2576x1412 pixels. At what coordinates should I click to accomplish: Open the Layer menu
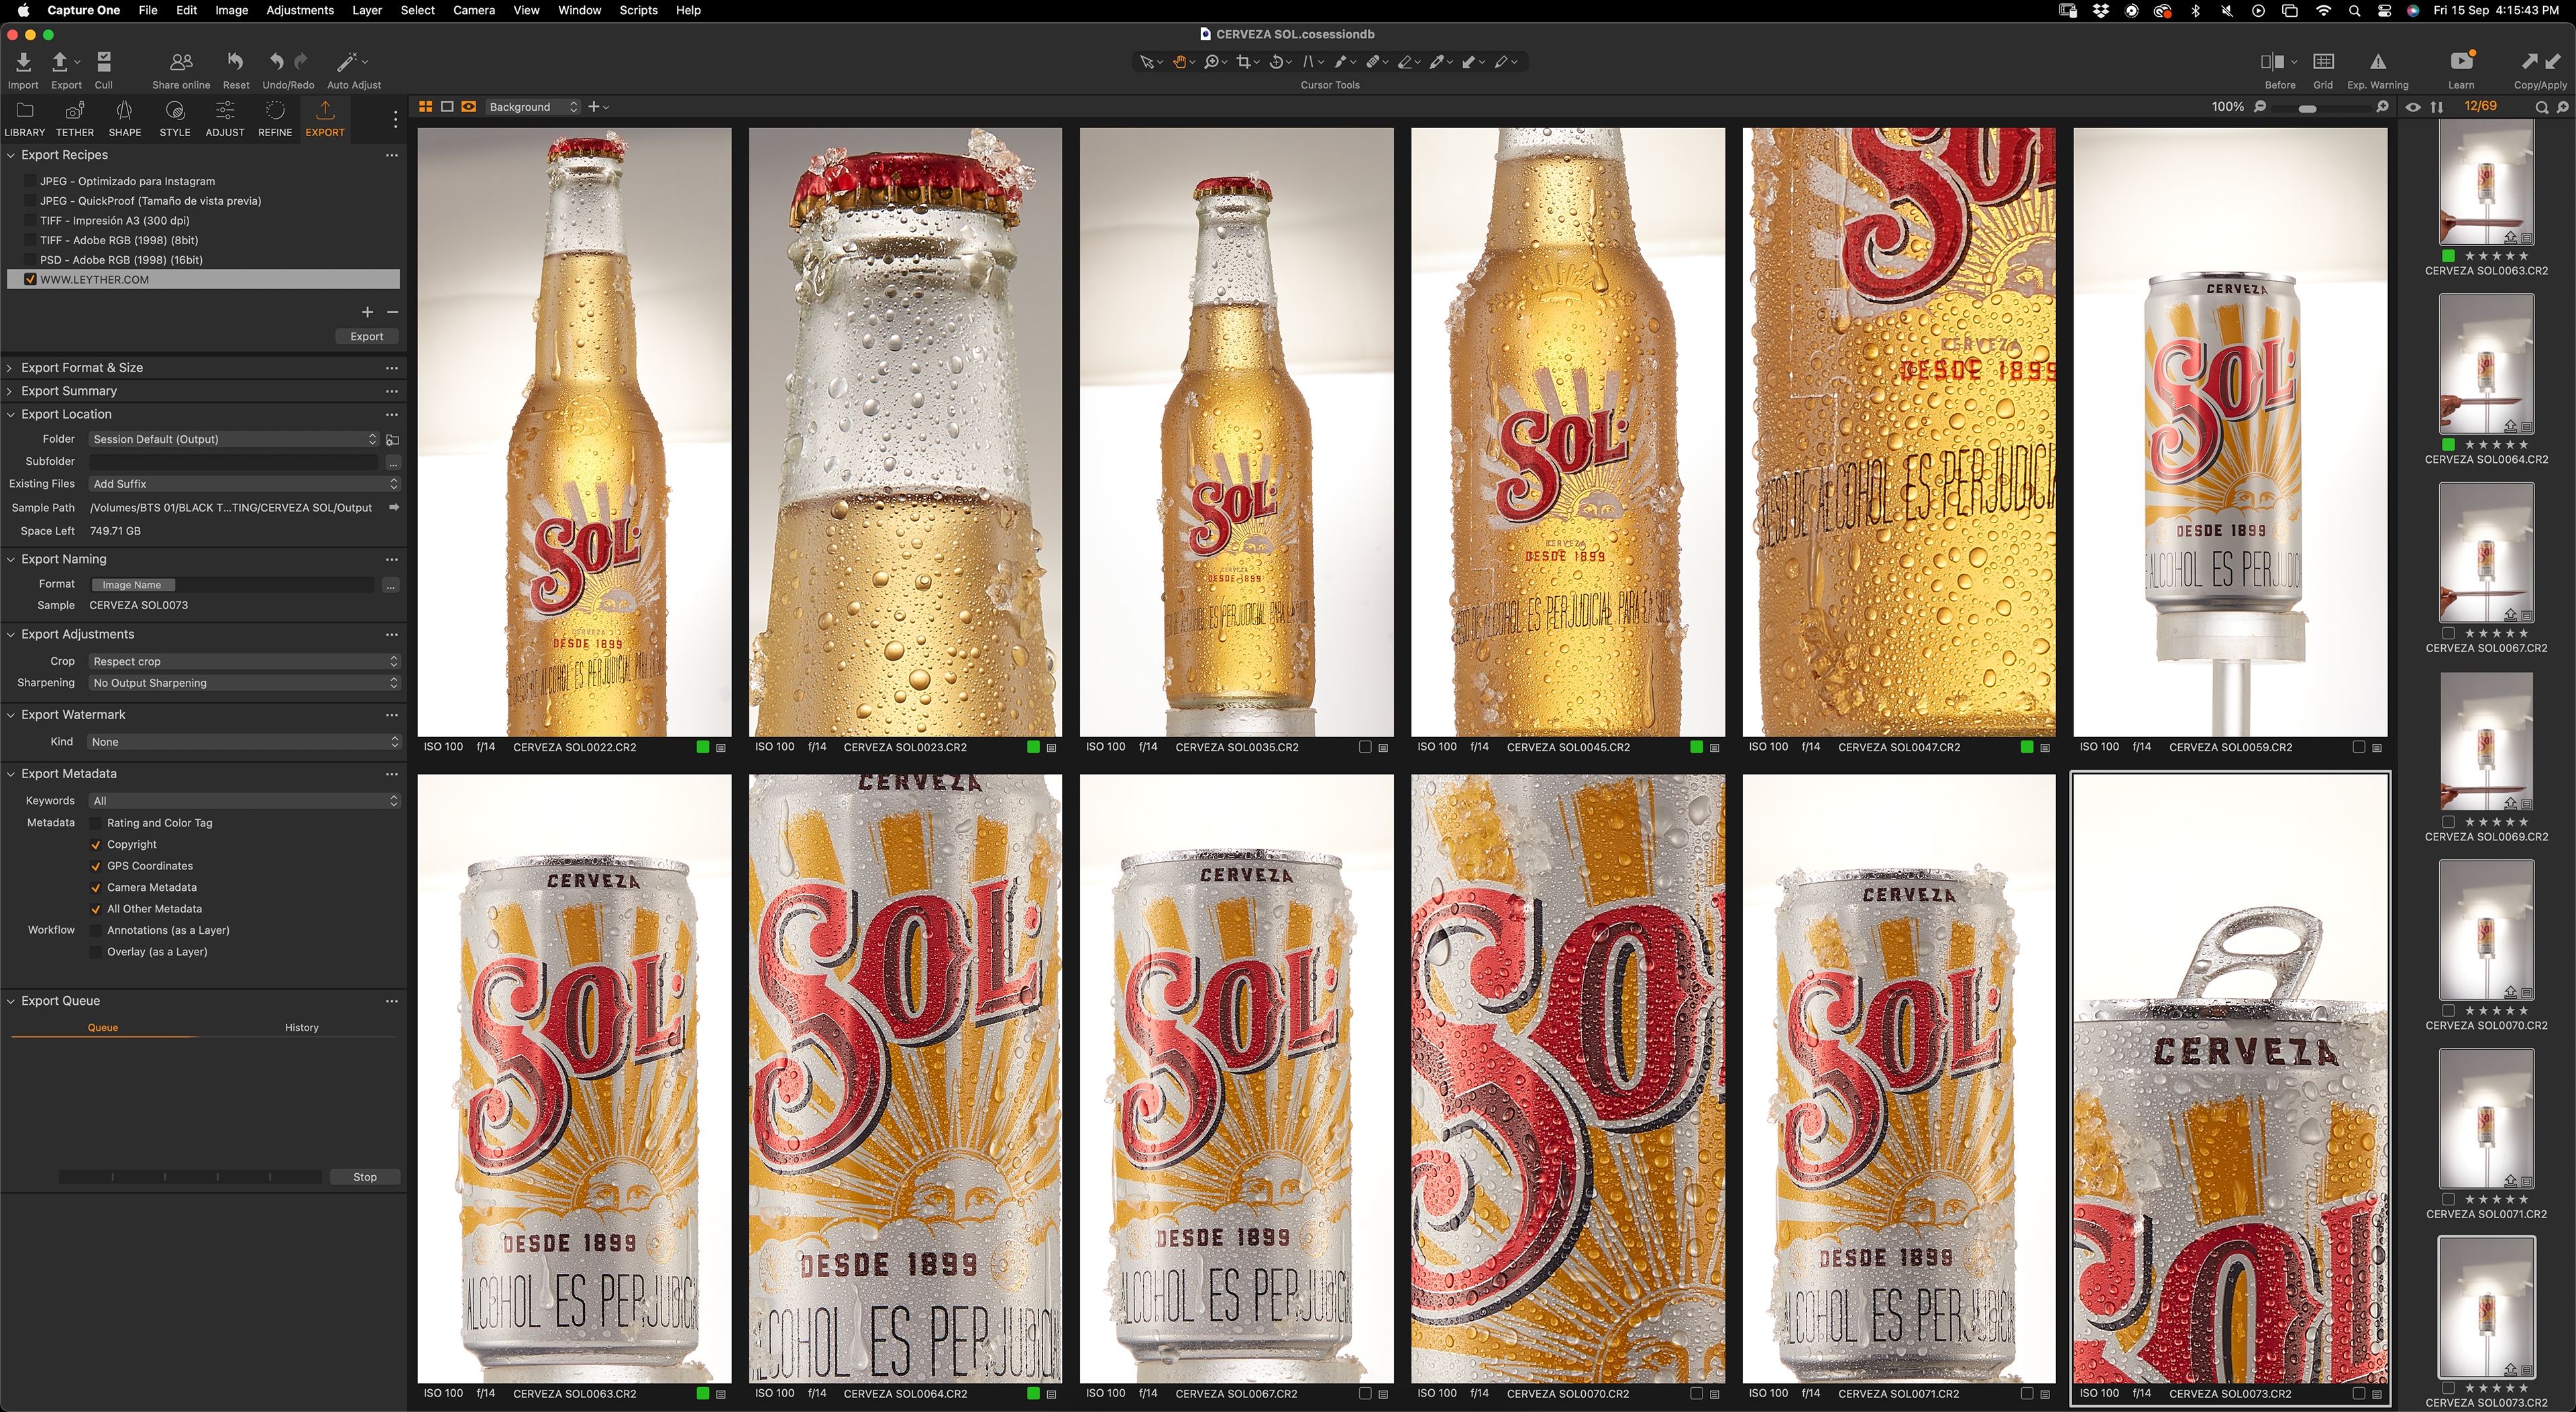[x=367, y=10]
